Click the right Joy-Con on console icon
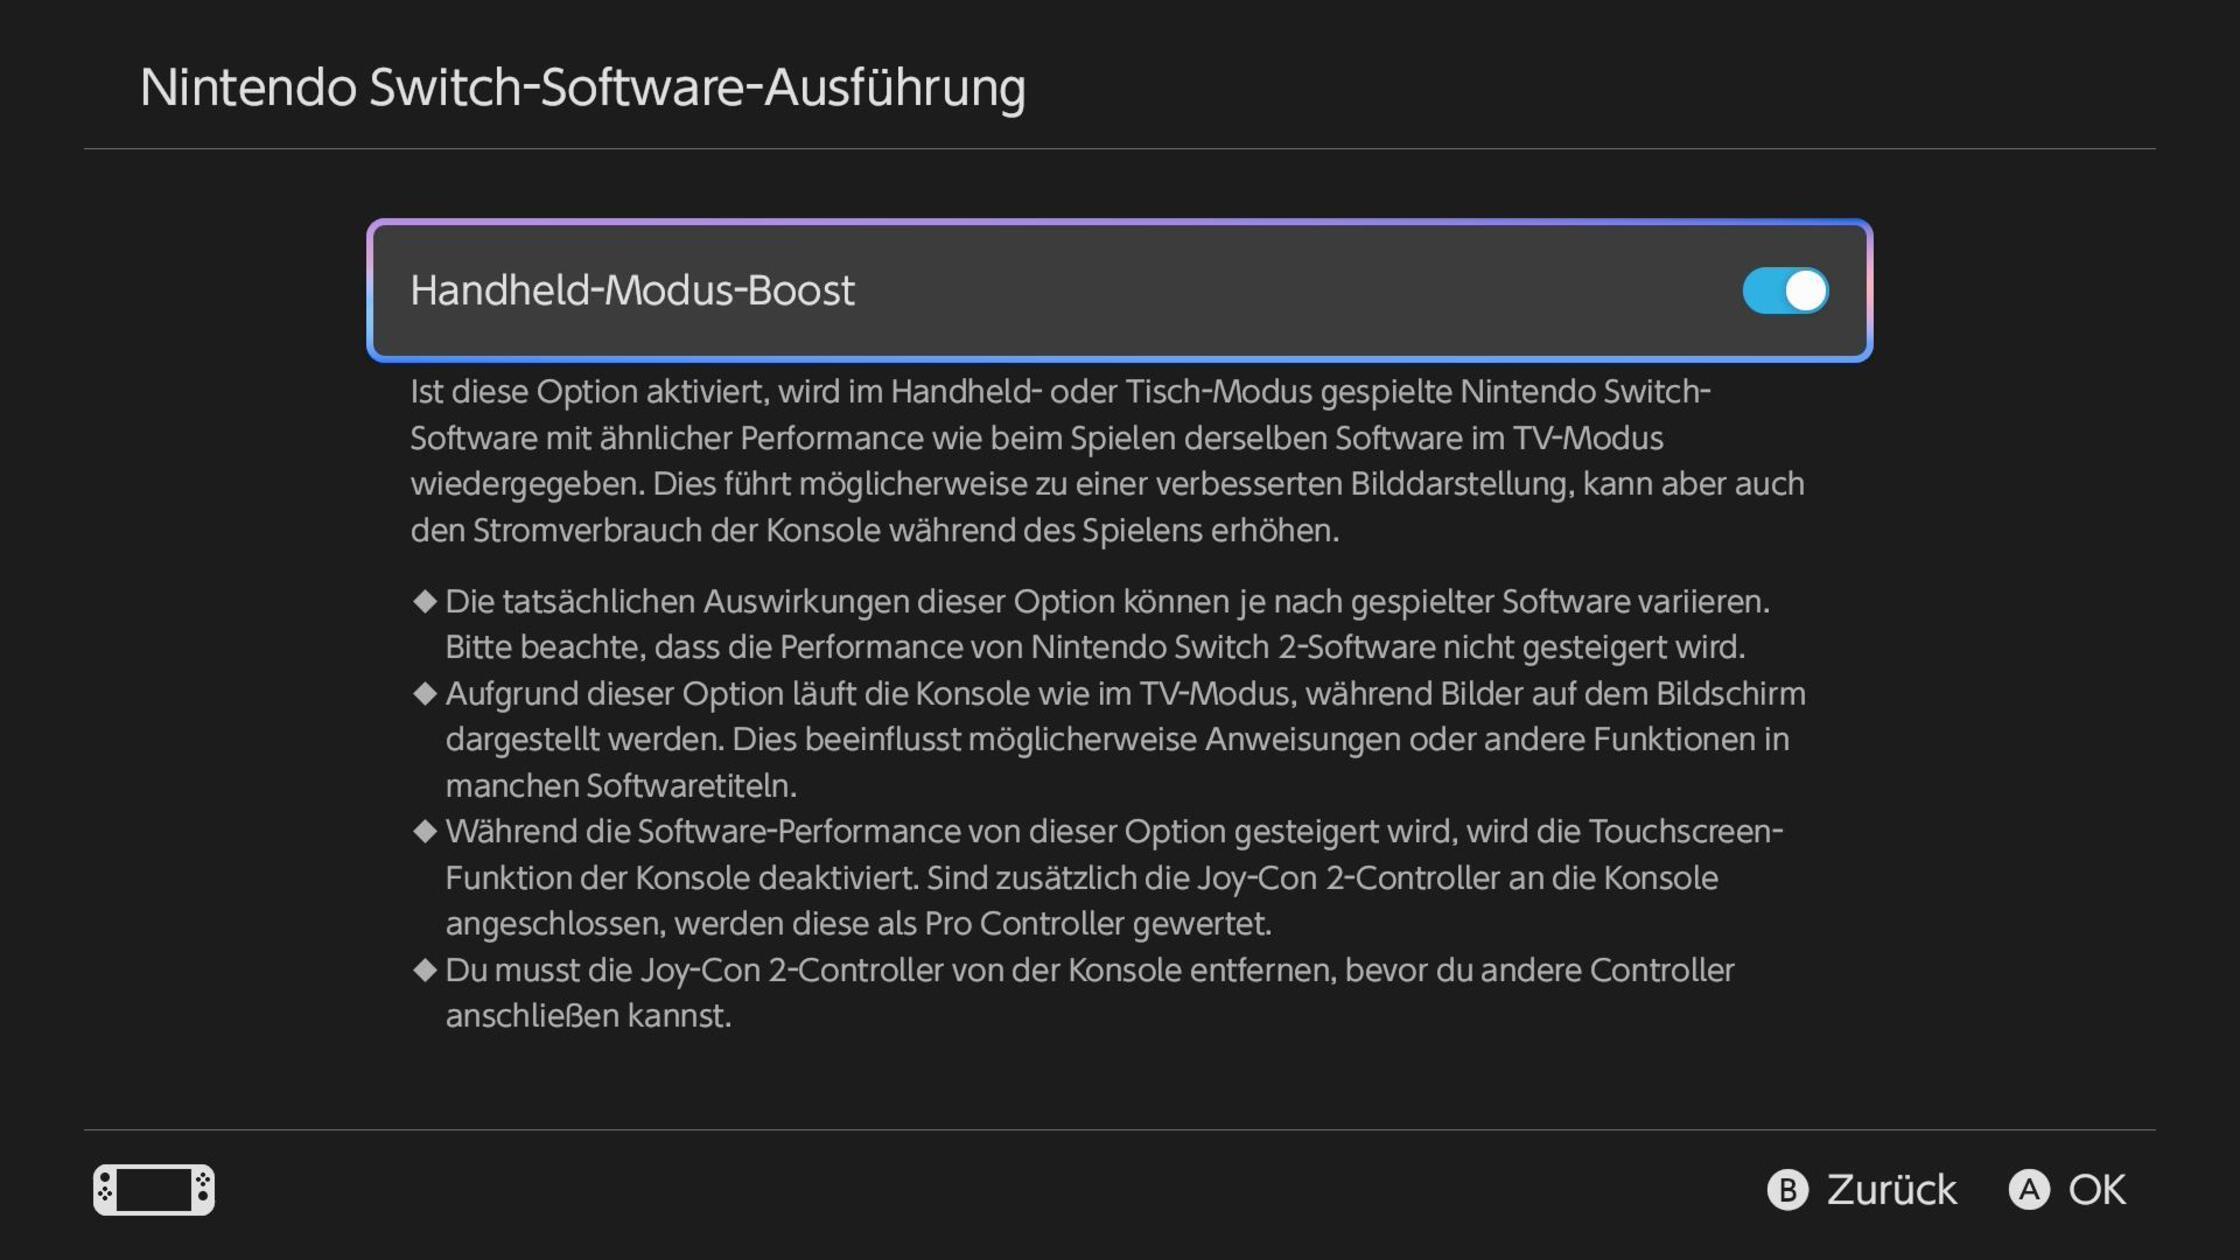Screen dimensions: 2240x1260 [x=203, y=1189]
